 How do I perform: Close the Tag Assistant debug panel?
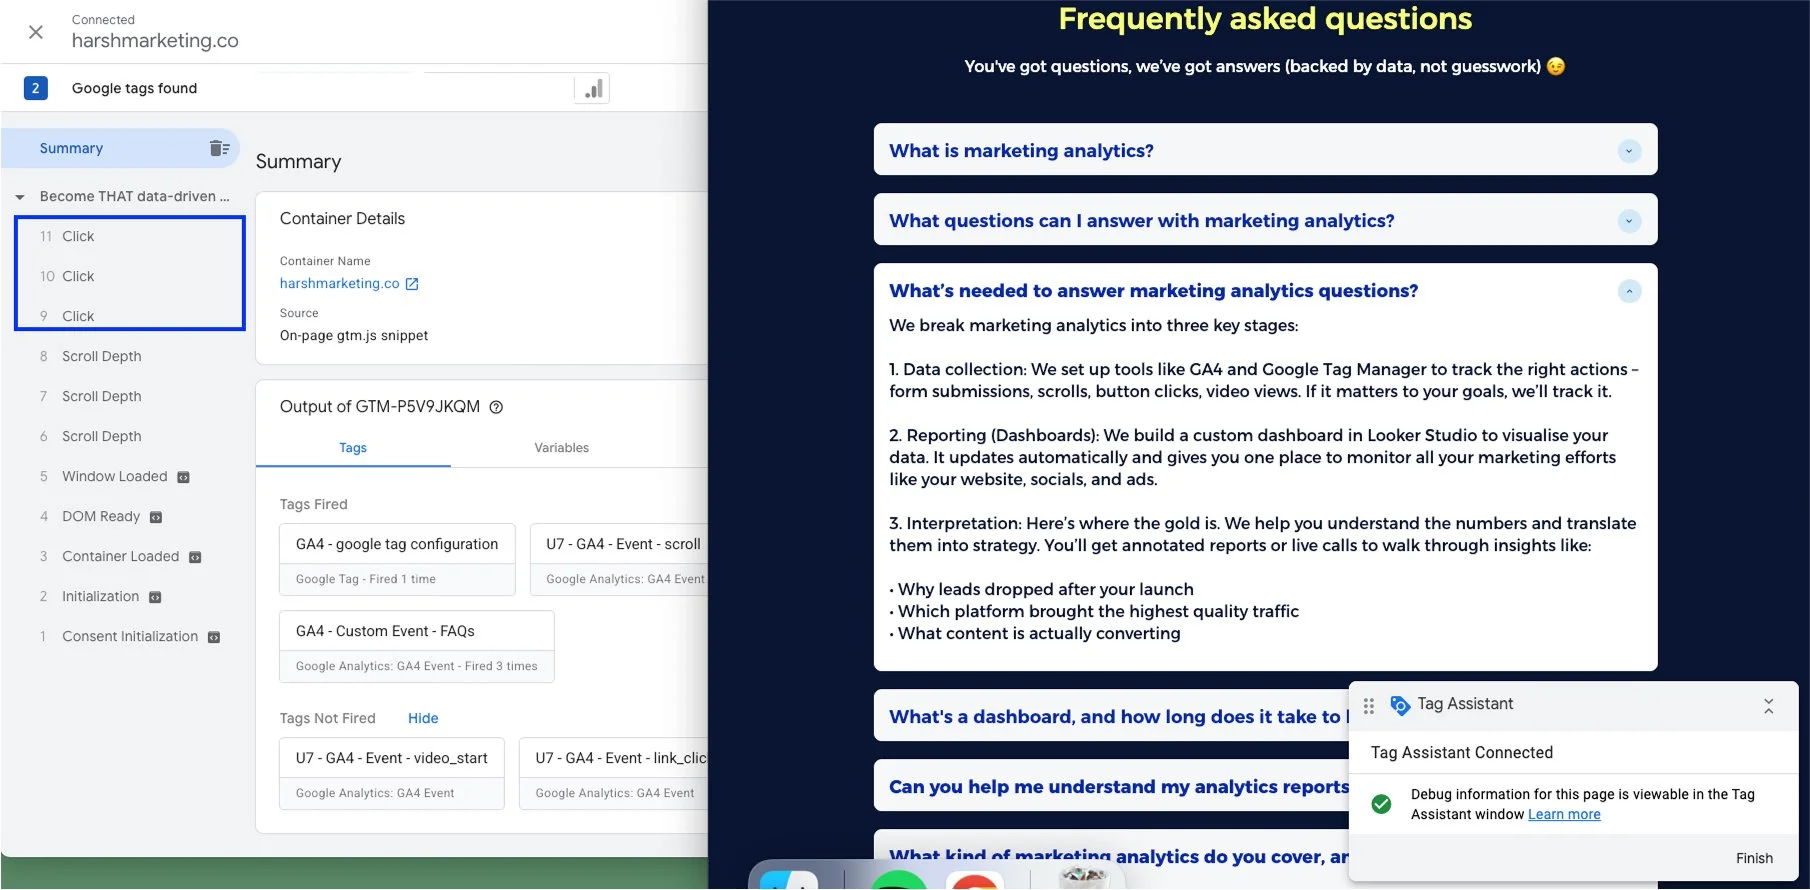click(x=36, y=32)
